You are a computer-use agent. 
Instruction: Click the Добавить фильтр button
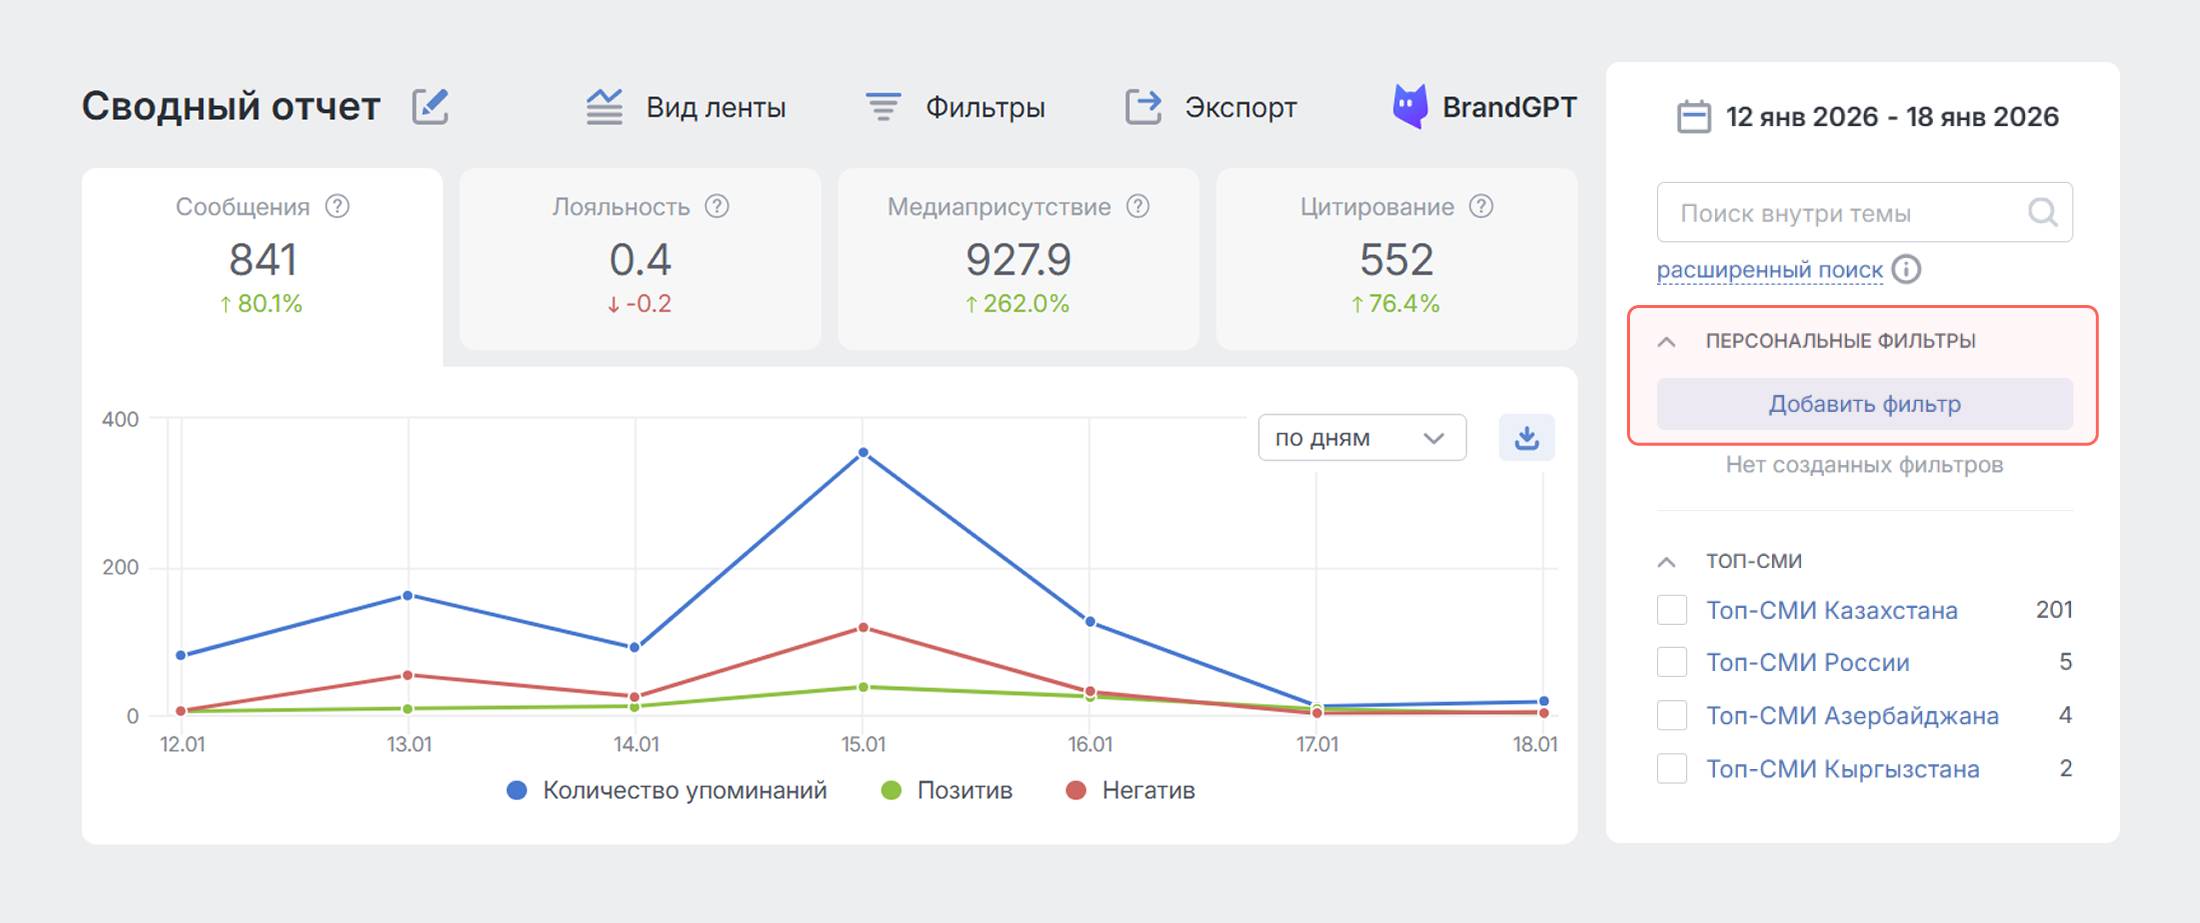click(x=1864, y=404)
